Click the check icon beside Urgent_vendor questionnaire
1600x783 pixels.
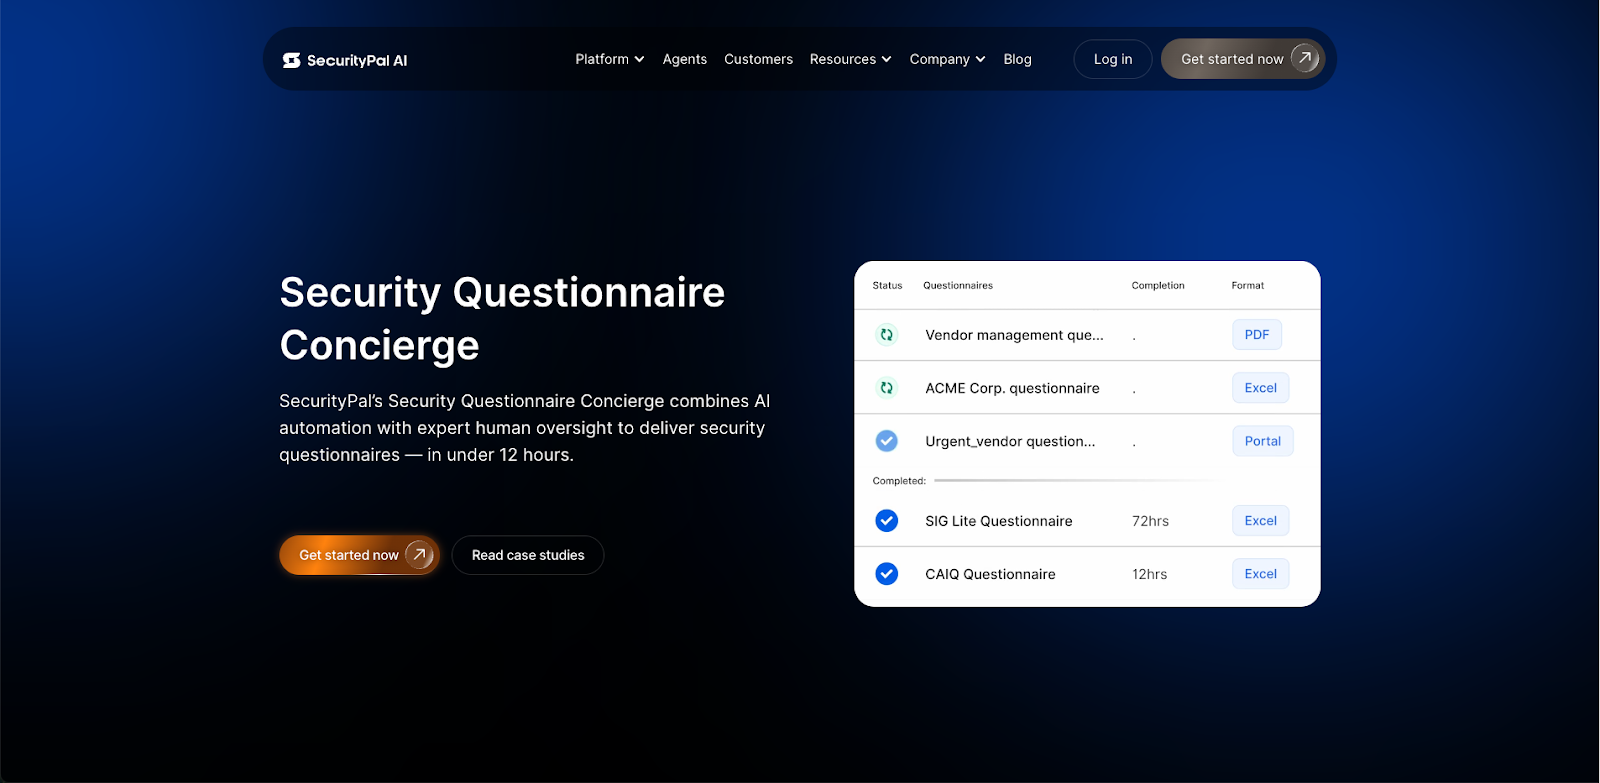coord(886,441)
